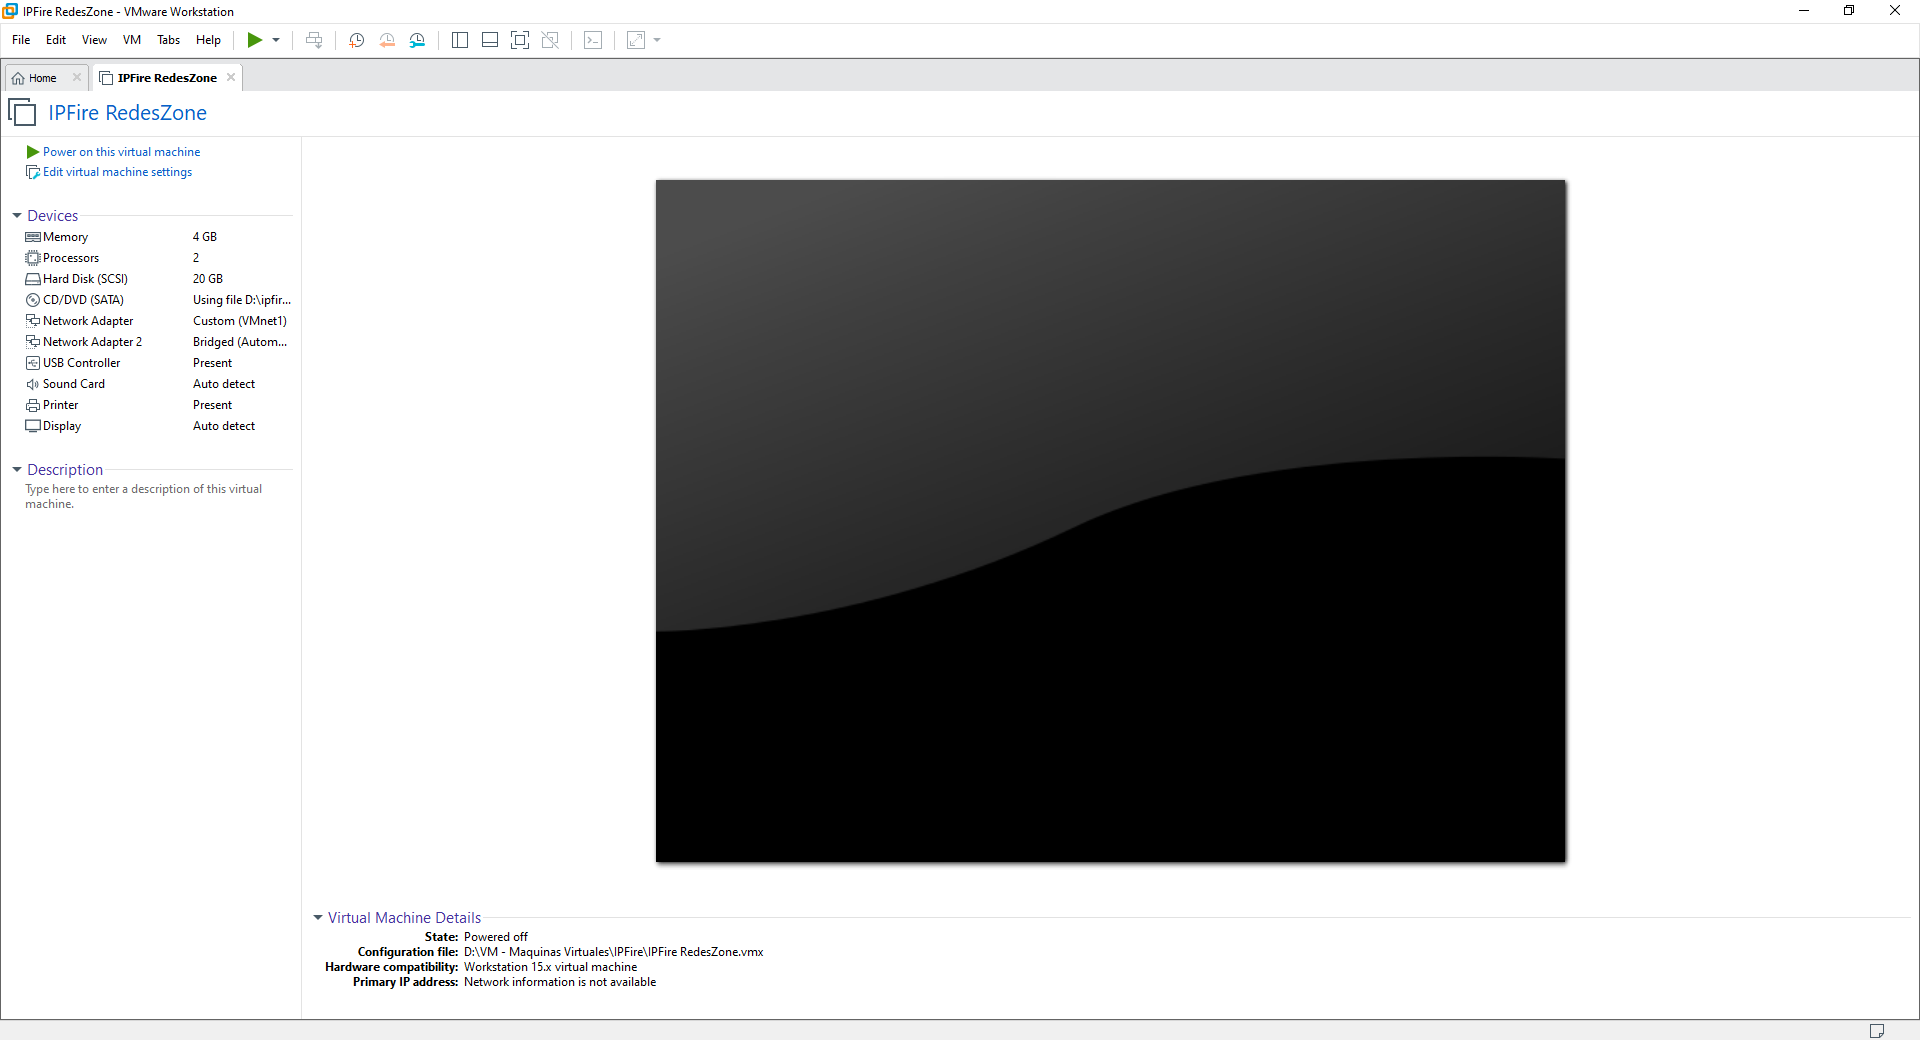Viewport: 1920px width, 1040px height.
Task: Select the Processors device row
Action: tap(158, 258)
